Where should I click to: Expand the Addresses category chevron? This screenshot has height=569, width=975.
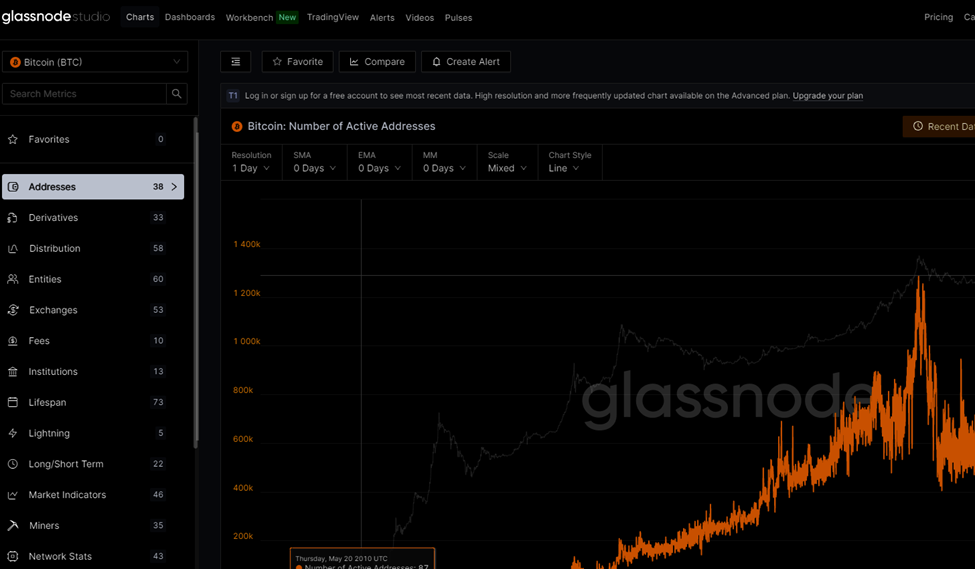click(174, 187)
